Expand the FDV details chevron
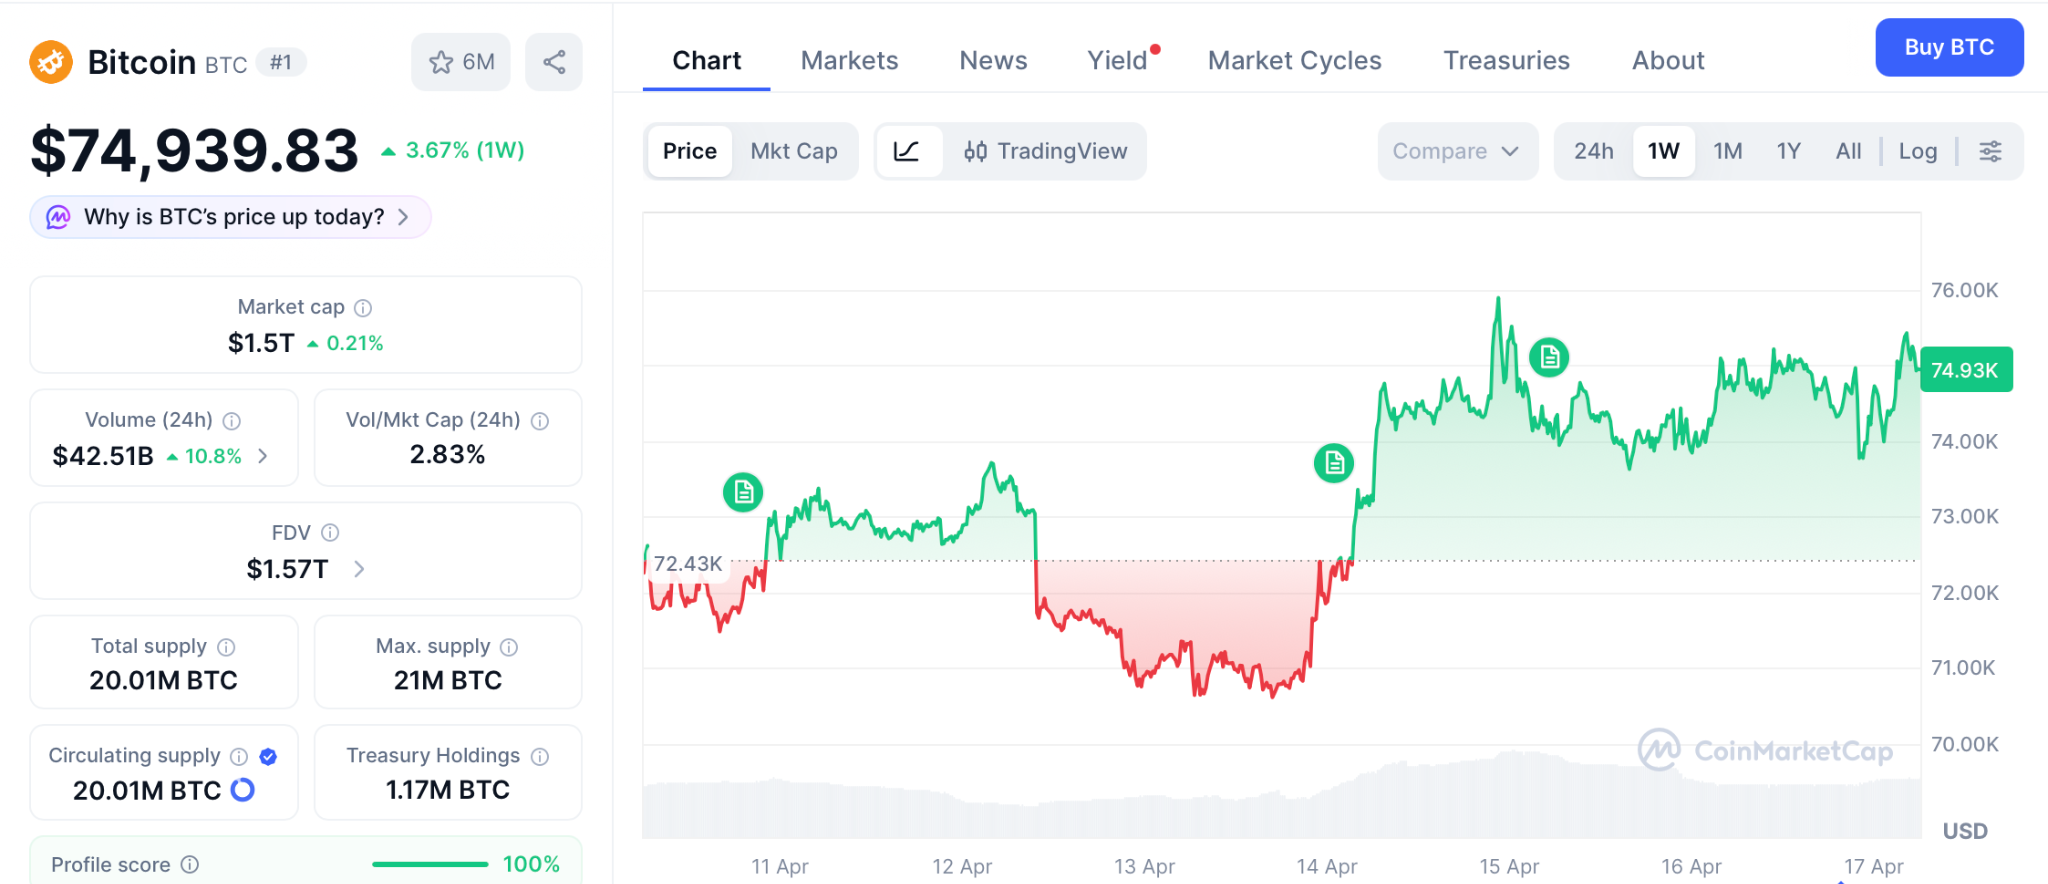2048x884 pixels. click(359, 569)
